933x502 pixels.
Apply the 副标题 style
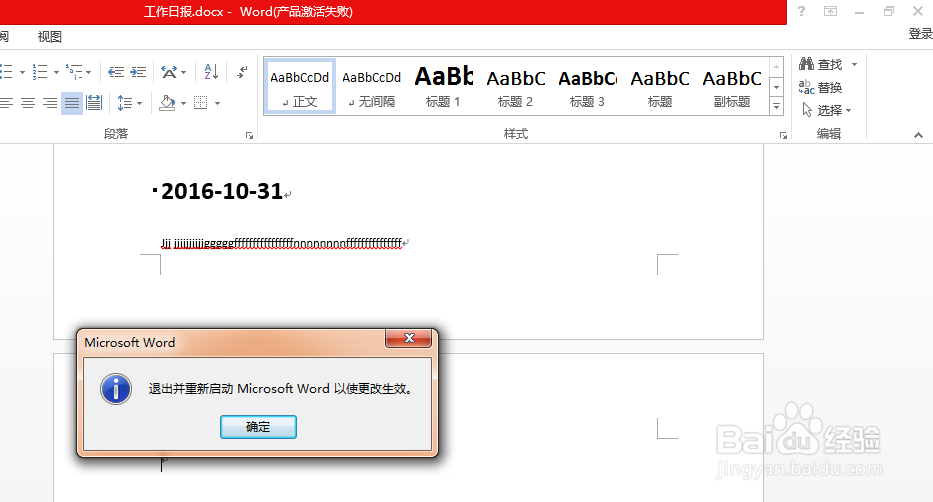732,86
